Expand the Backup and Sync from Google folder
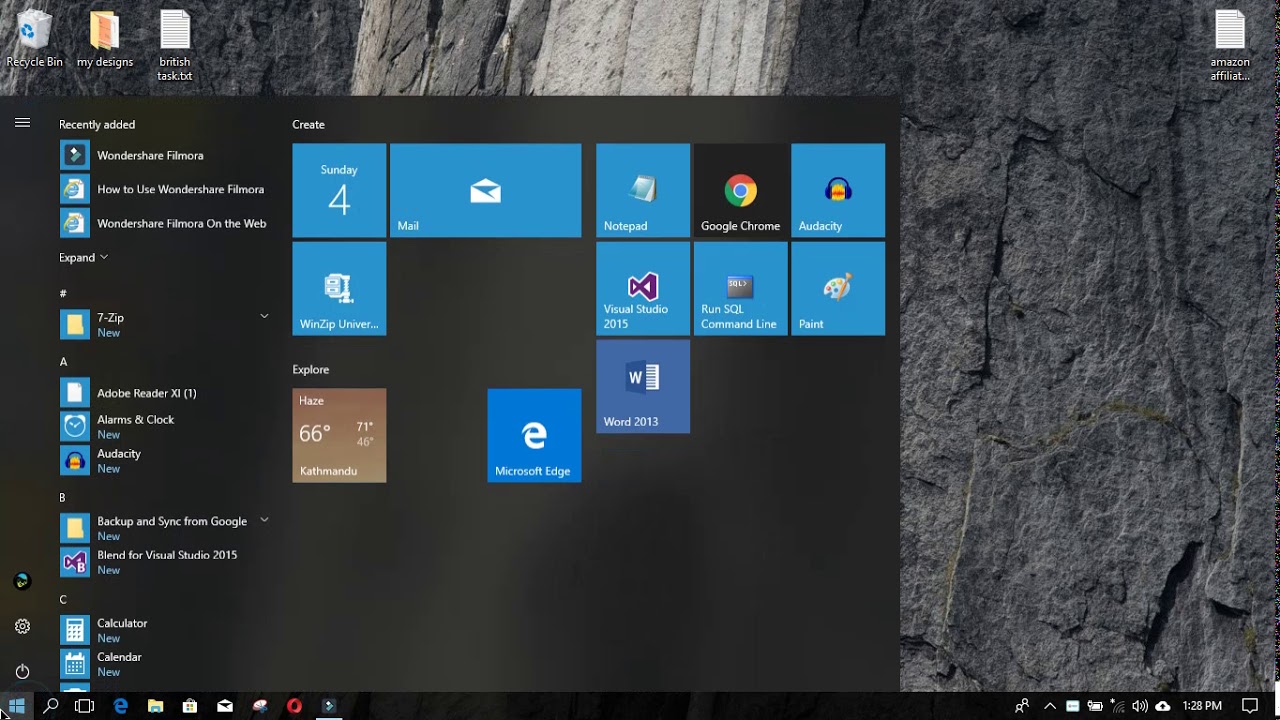The height and width of the screenshot is (720, 1280). pyautogui.click(x=264, y=520)
